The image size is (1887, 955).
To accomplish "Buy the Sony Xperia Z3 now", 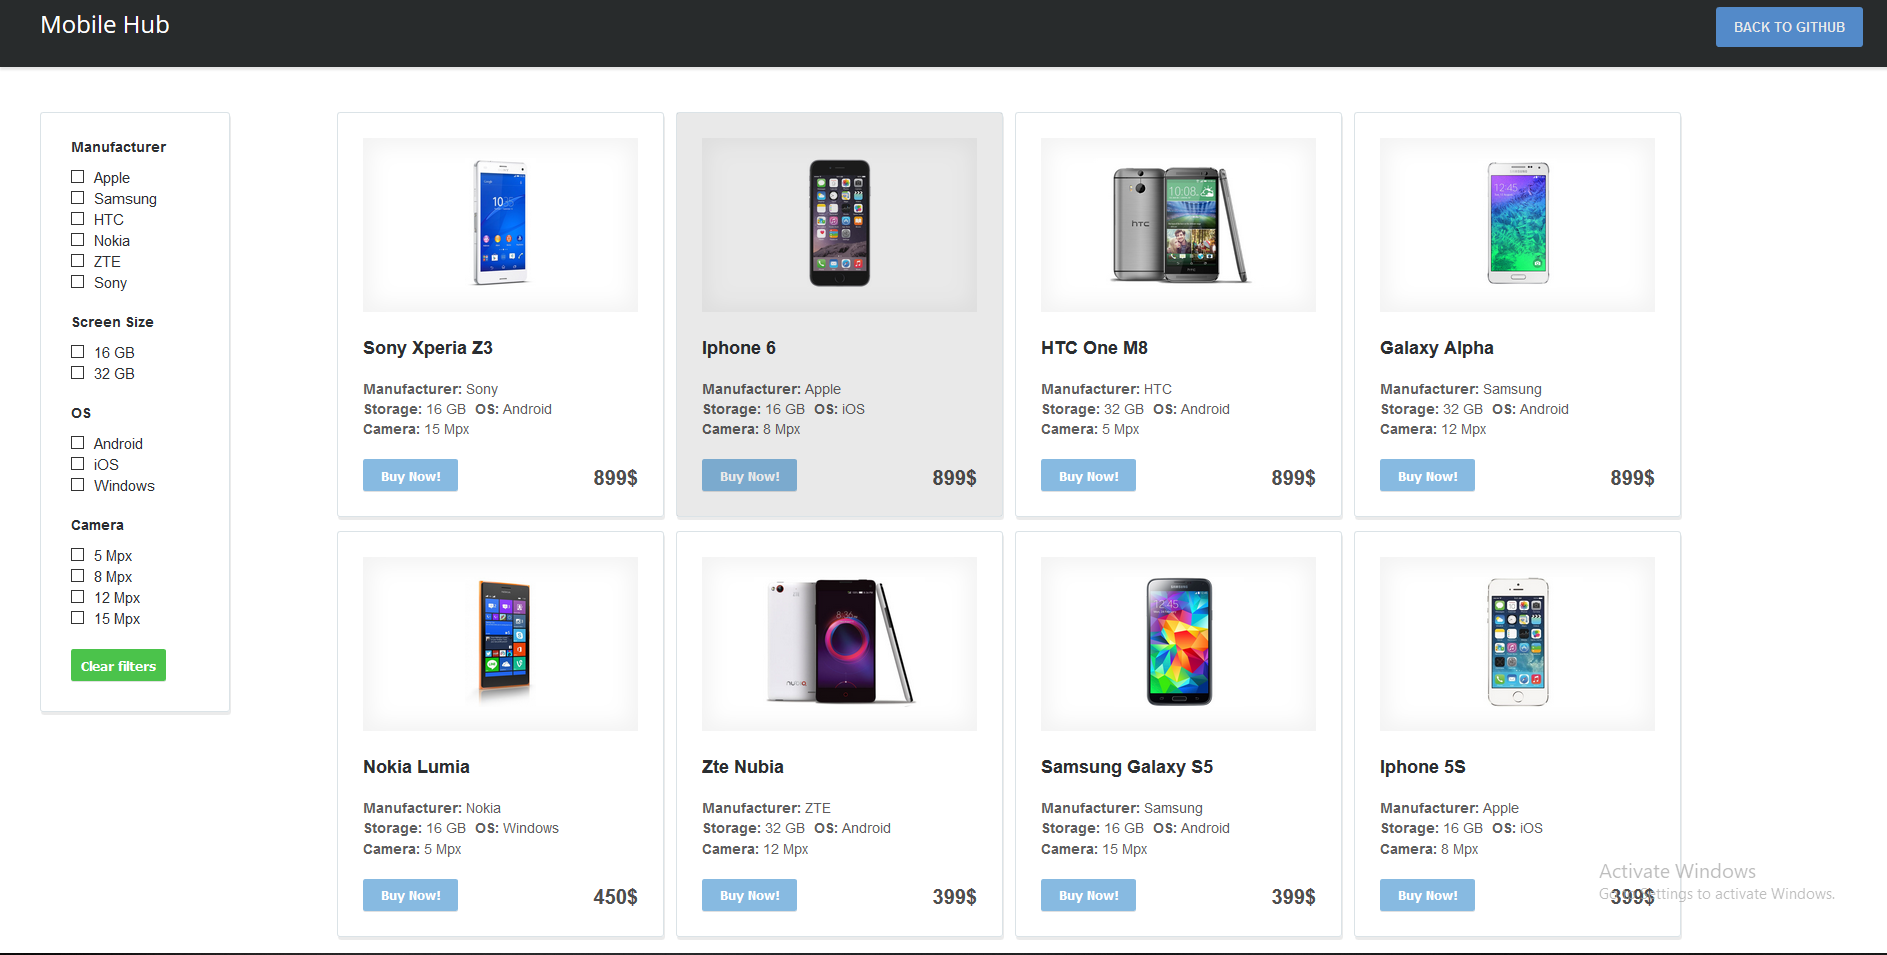I will [410, 476].
